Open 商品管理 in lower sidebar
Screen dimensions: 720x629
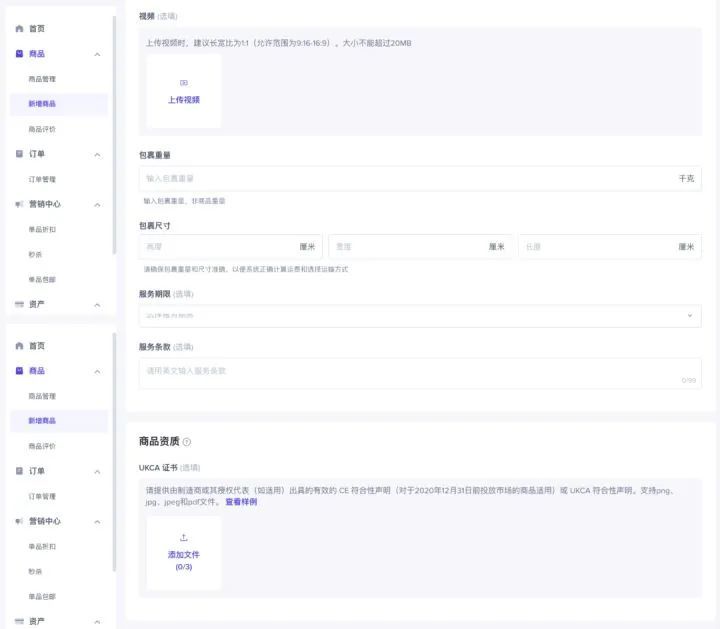tap(42, 396)
